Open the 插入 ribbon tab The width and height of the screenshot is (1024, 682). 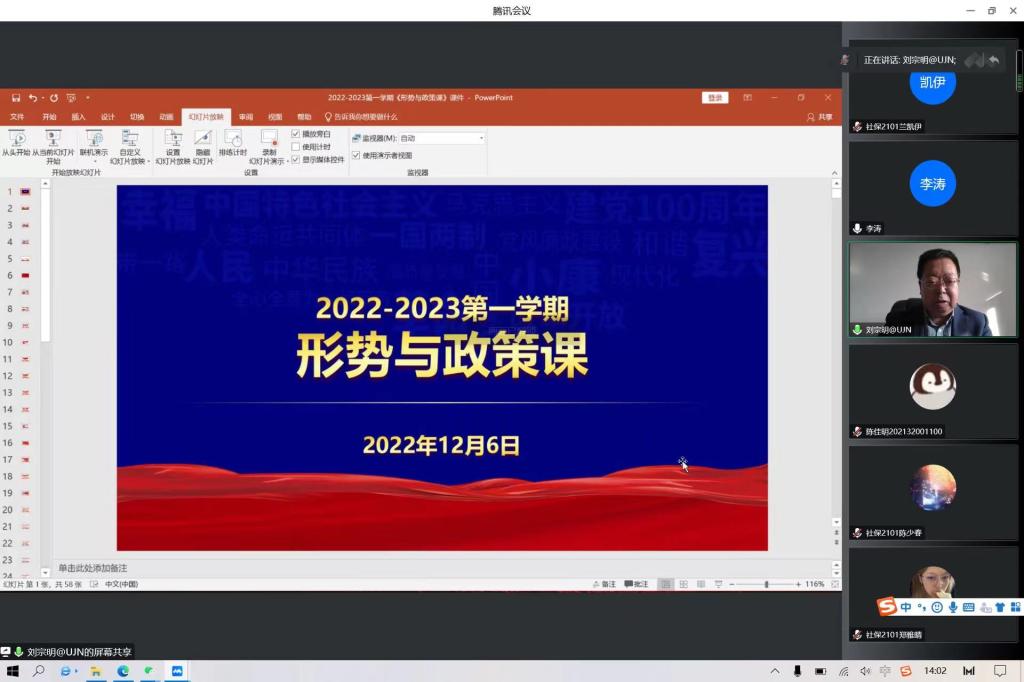click(x=78, y=117)
